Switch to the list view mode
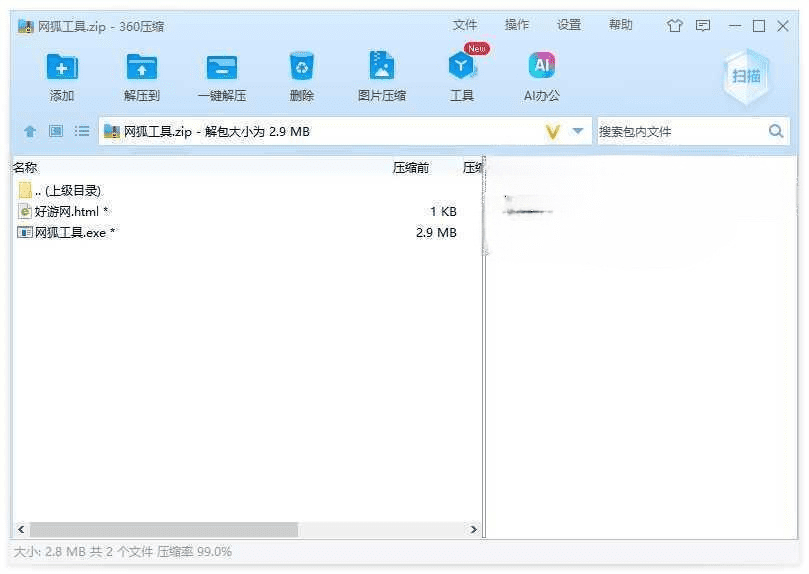This screenshot has width=809, height=574. (x=82, y=131)
